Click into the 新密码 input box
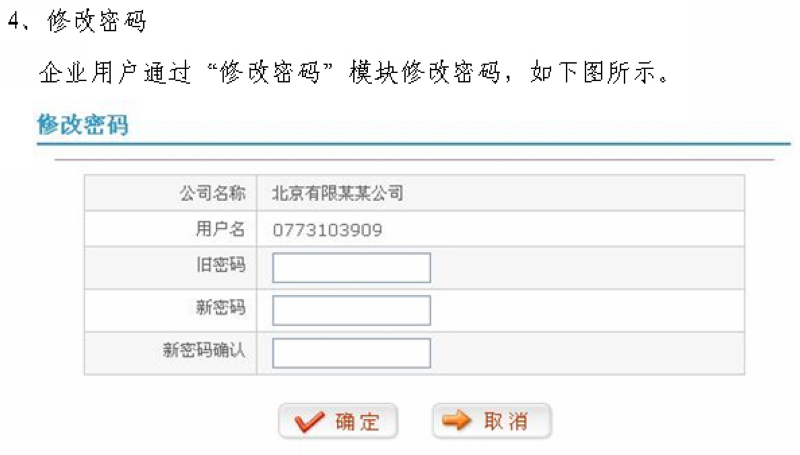 point(351,310)
